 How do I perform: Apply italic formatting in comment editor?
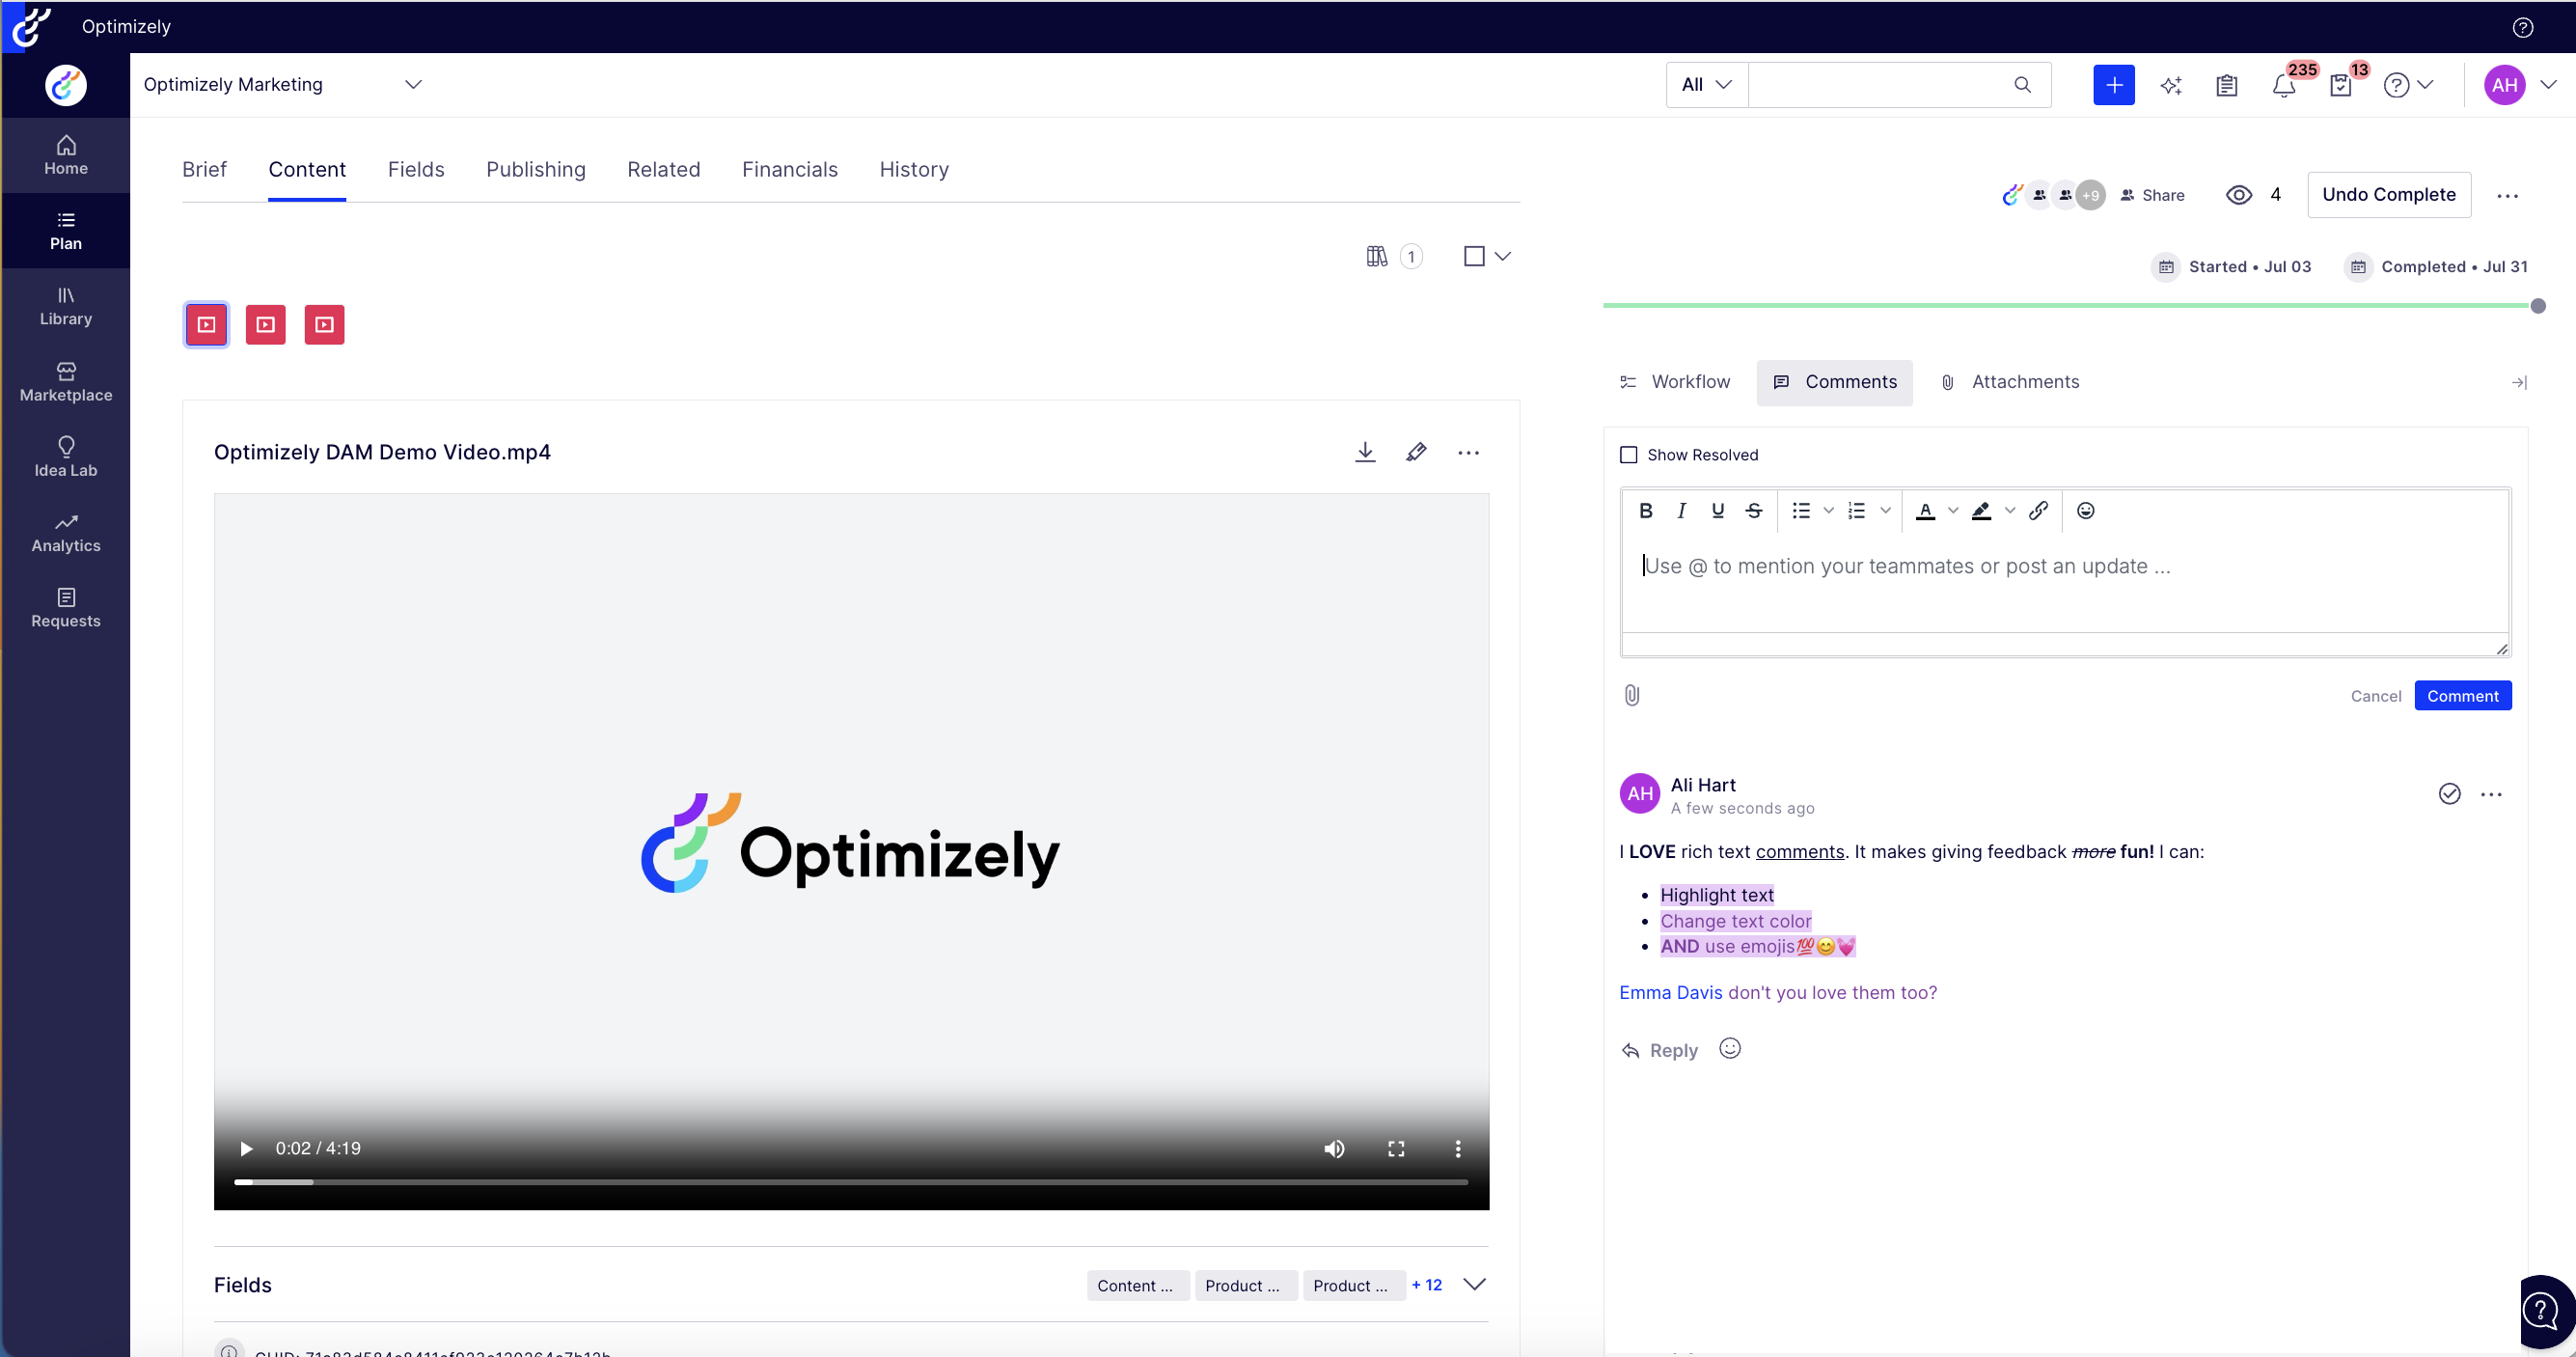tap(1681, 511)
